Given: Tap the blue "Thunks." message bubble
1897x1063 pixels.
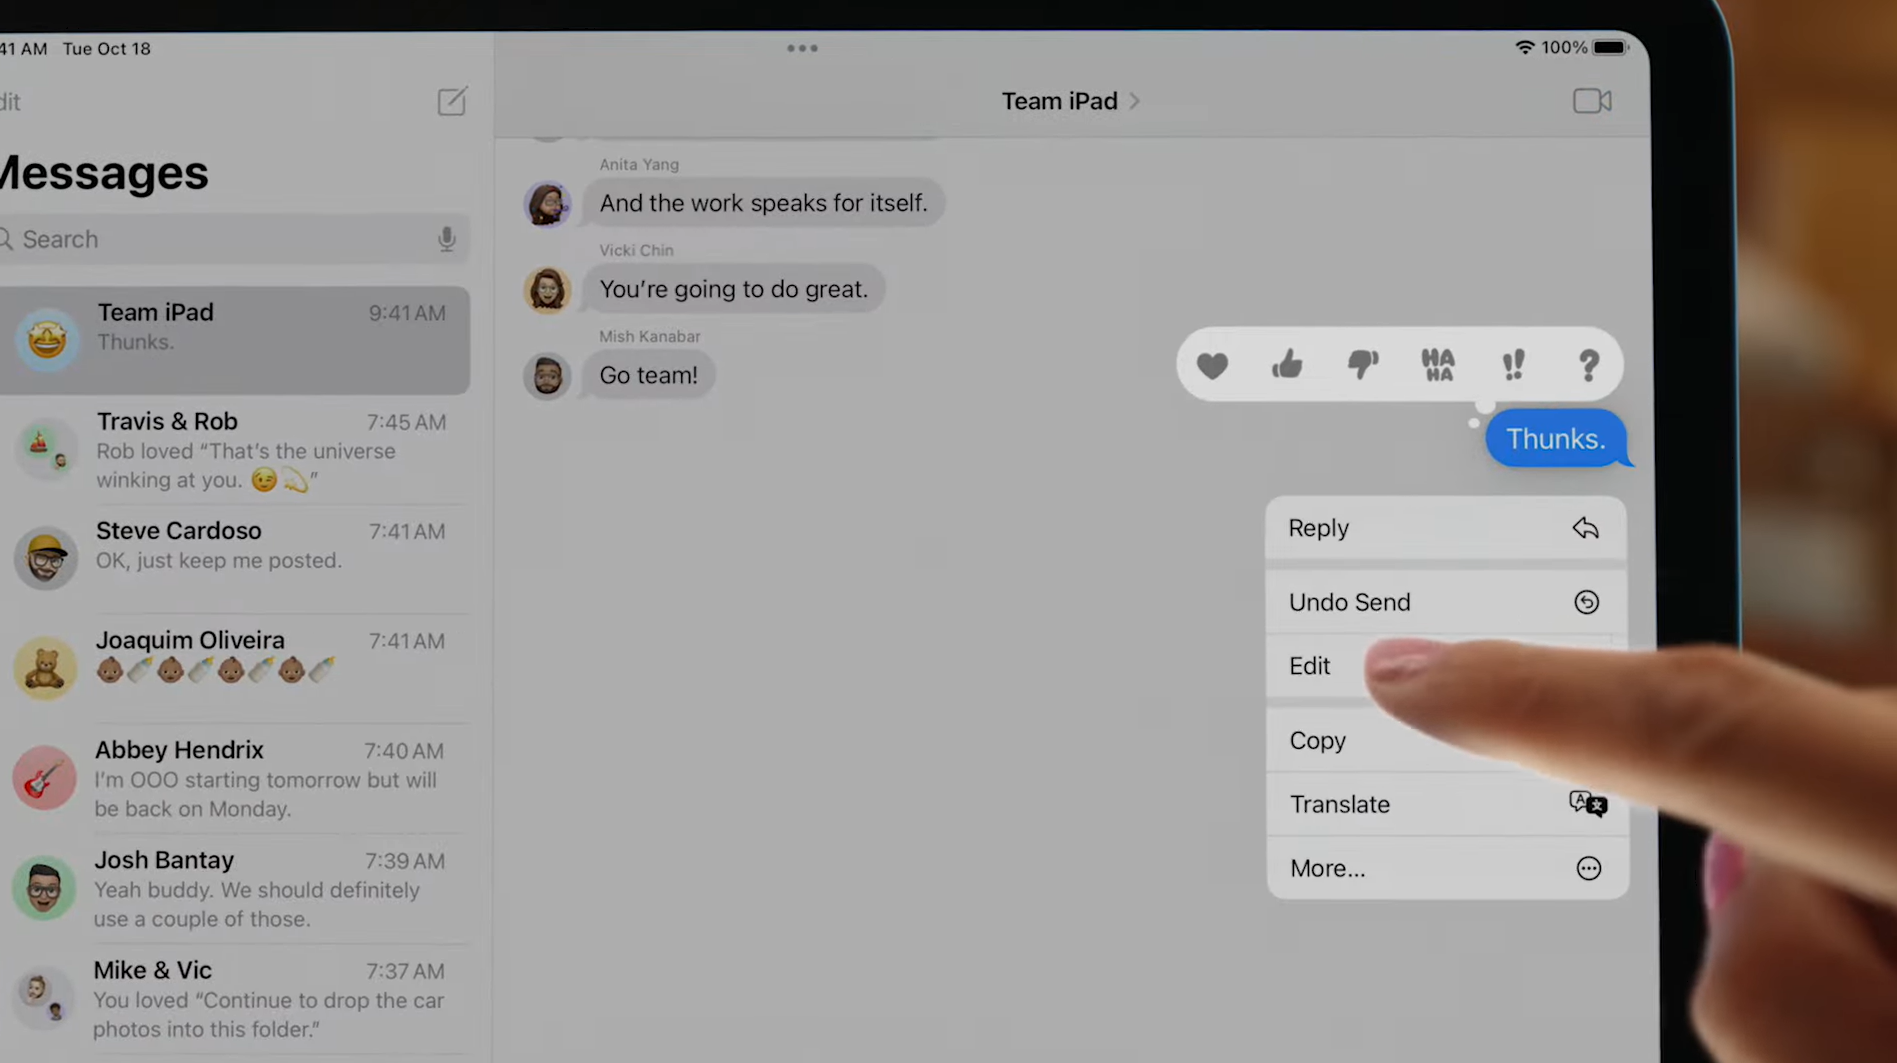Looking at the screenshot, I should tap(1556, 439).
